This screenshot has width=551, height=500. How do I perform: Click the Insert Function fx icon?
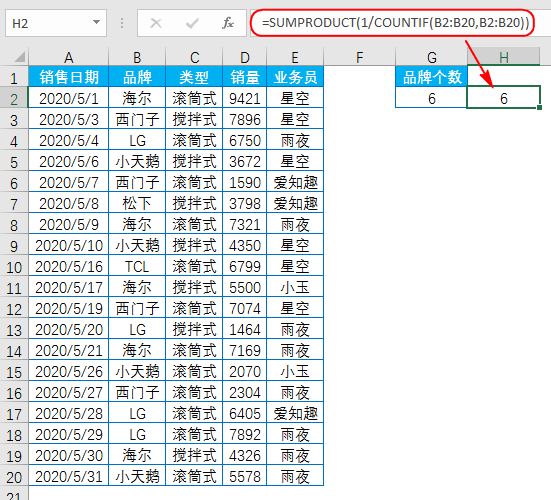(228, 23)
